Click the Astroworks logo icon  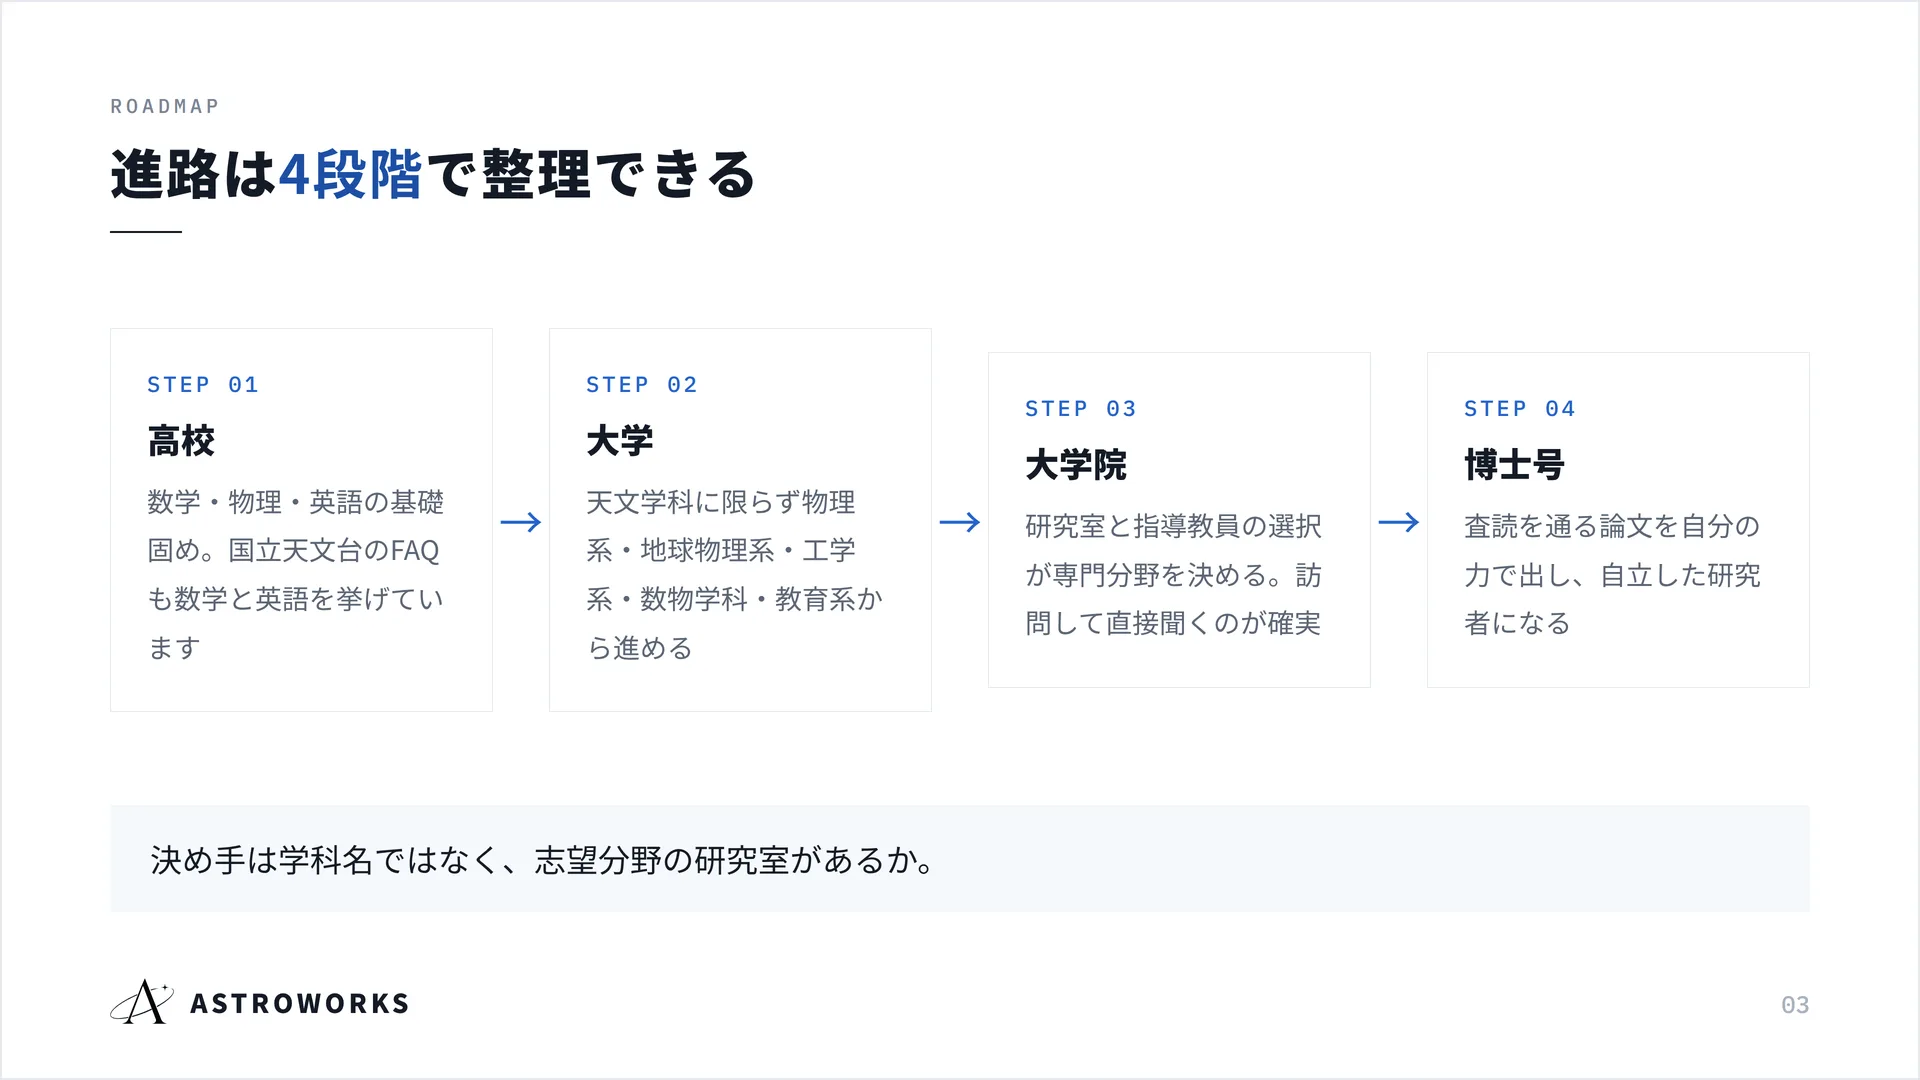pyautogui.click(x=142, y=1002)
